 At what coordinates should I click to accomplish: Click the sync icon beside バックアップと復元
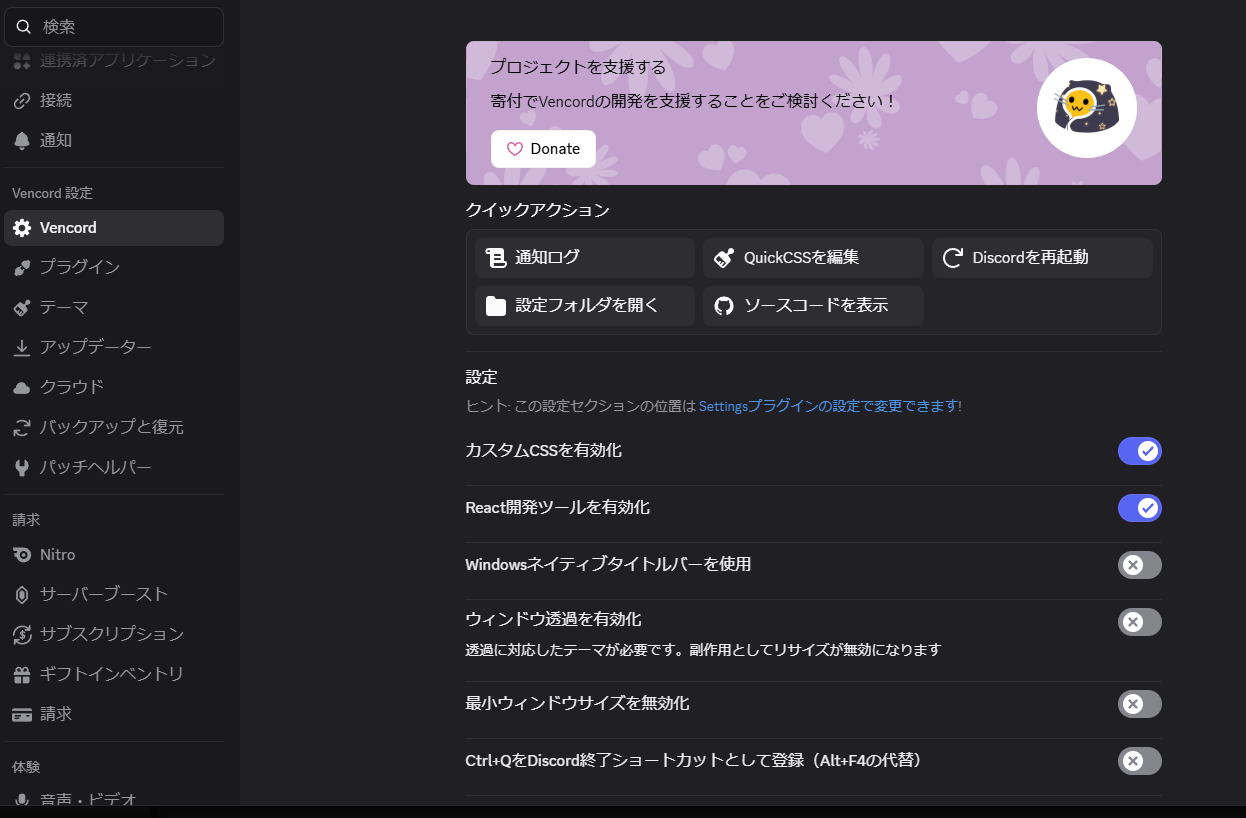[22, 428]
